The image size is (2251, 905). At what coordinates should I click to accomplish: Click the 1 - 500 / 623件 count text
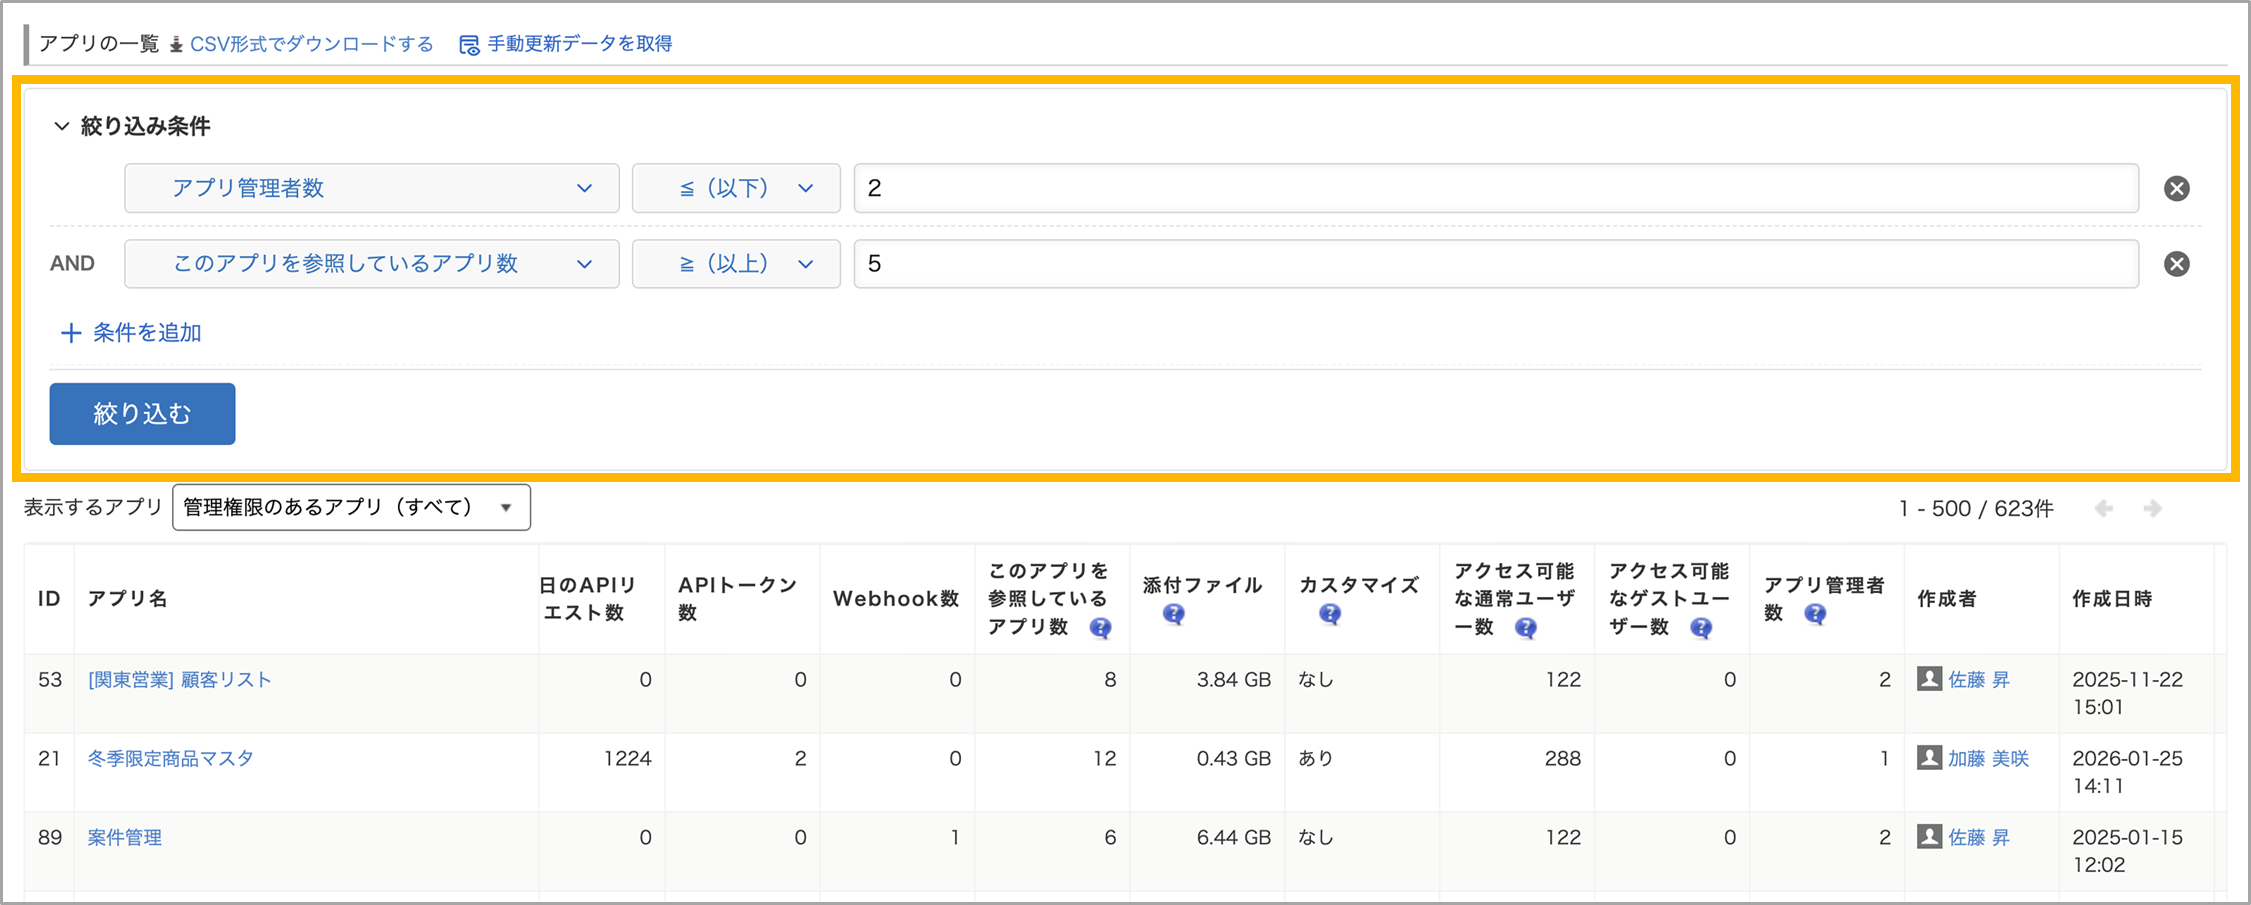click(x=1976, y=509)
